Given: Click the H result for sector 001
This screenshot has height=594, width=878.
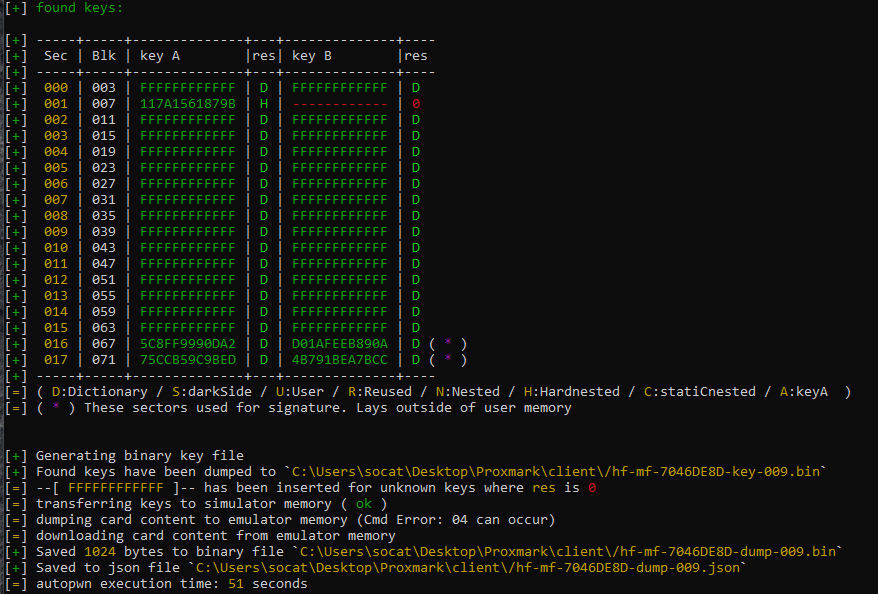Looking at the screenshot, I should [264, 104].
